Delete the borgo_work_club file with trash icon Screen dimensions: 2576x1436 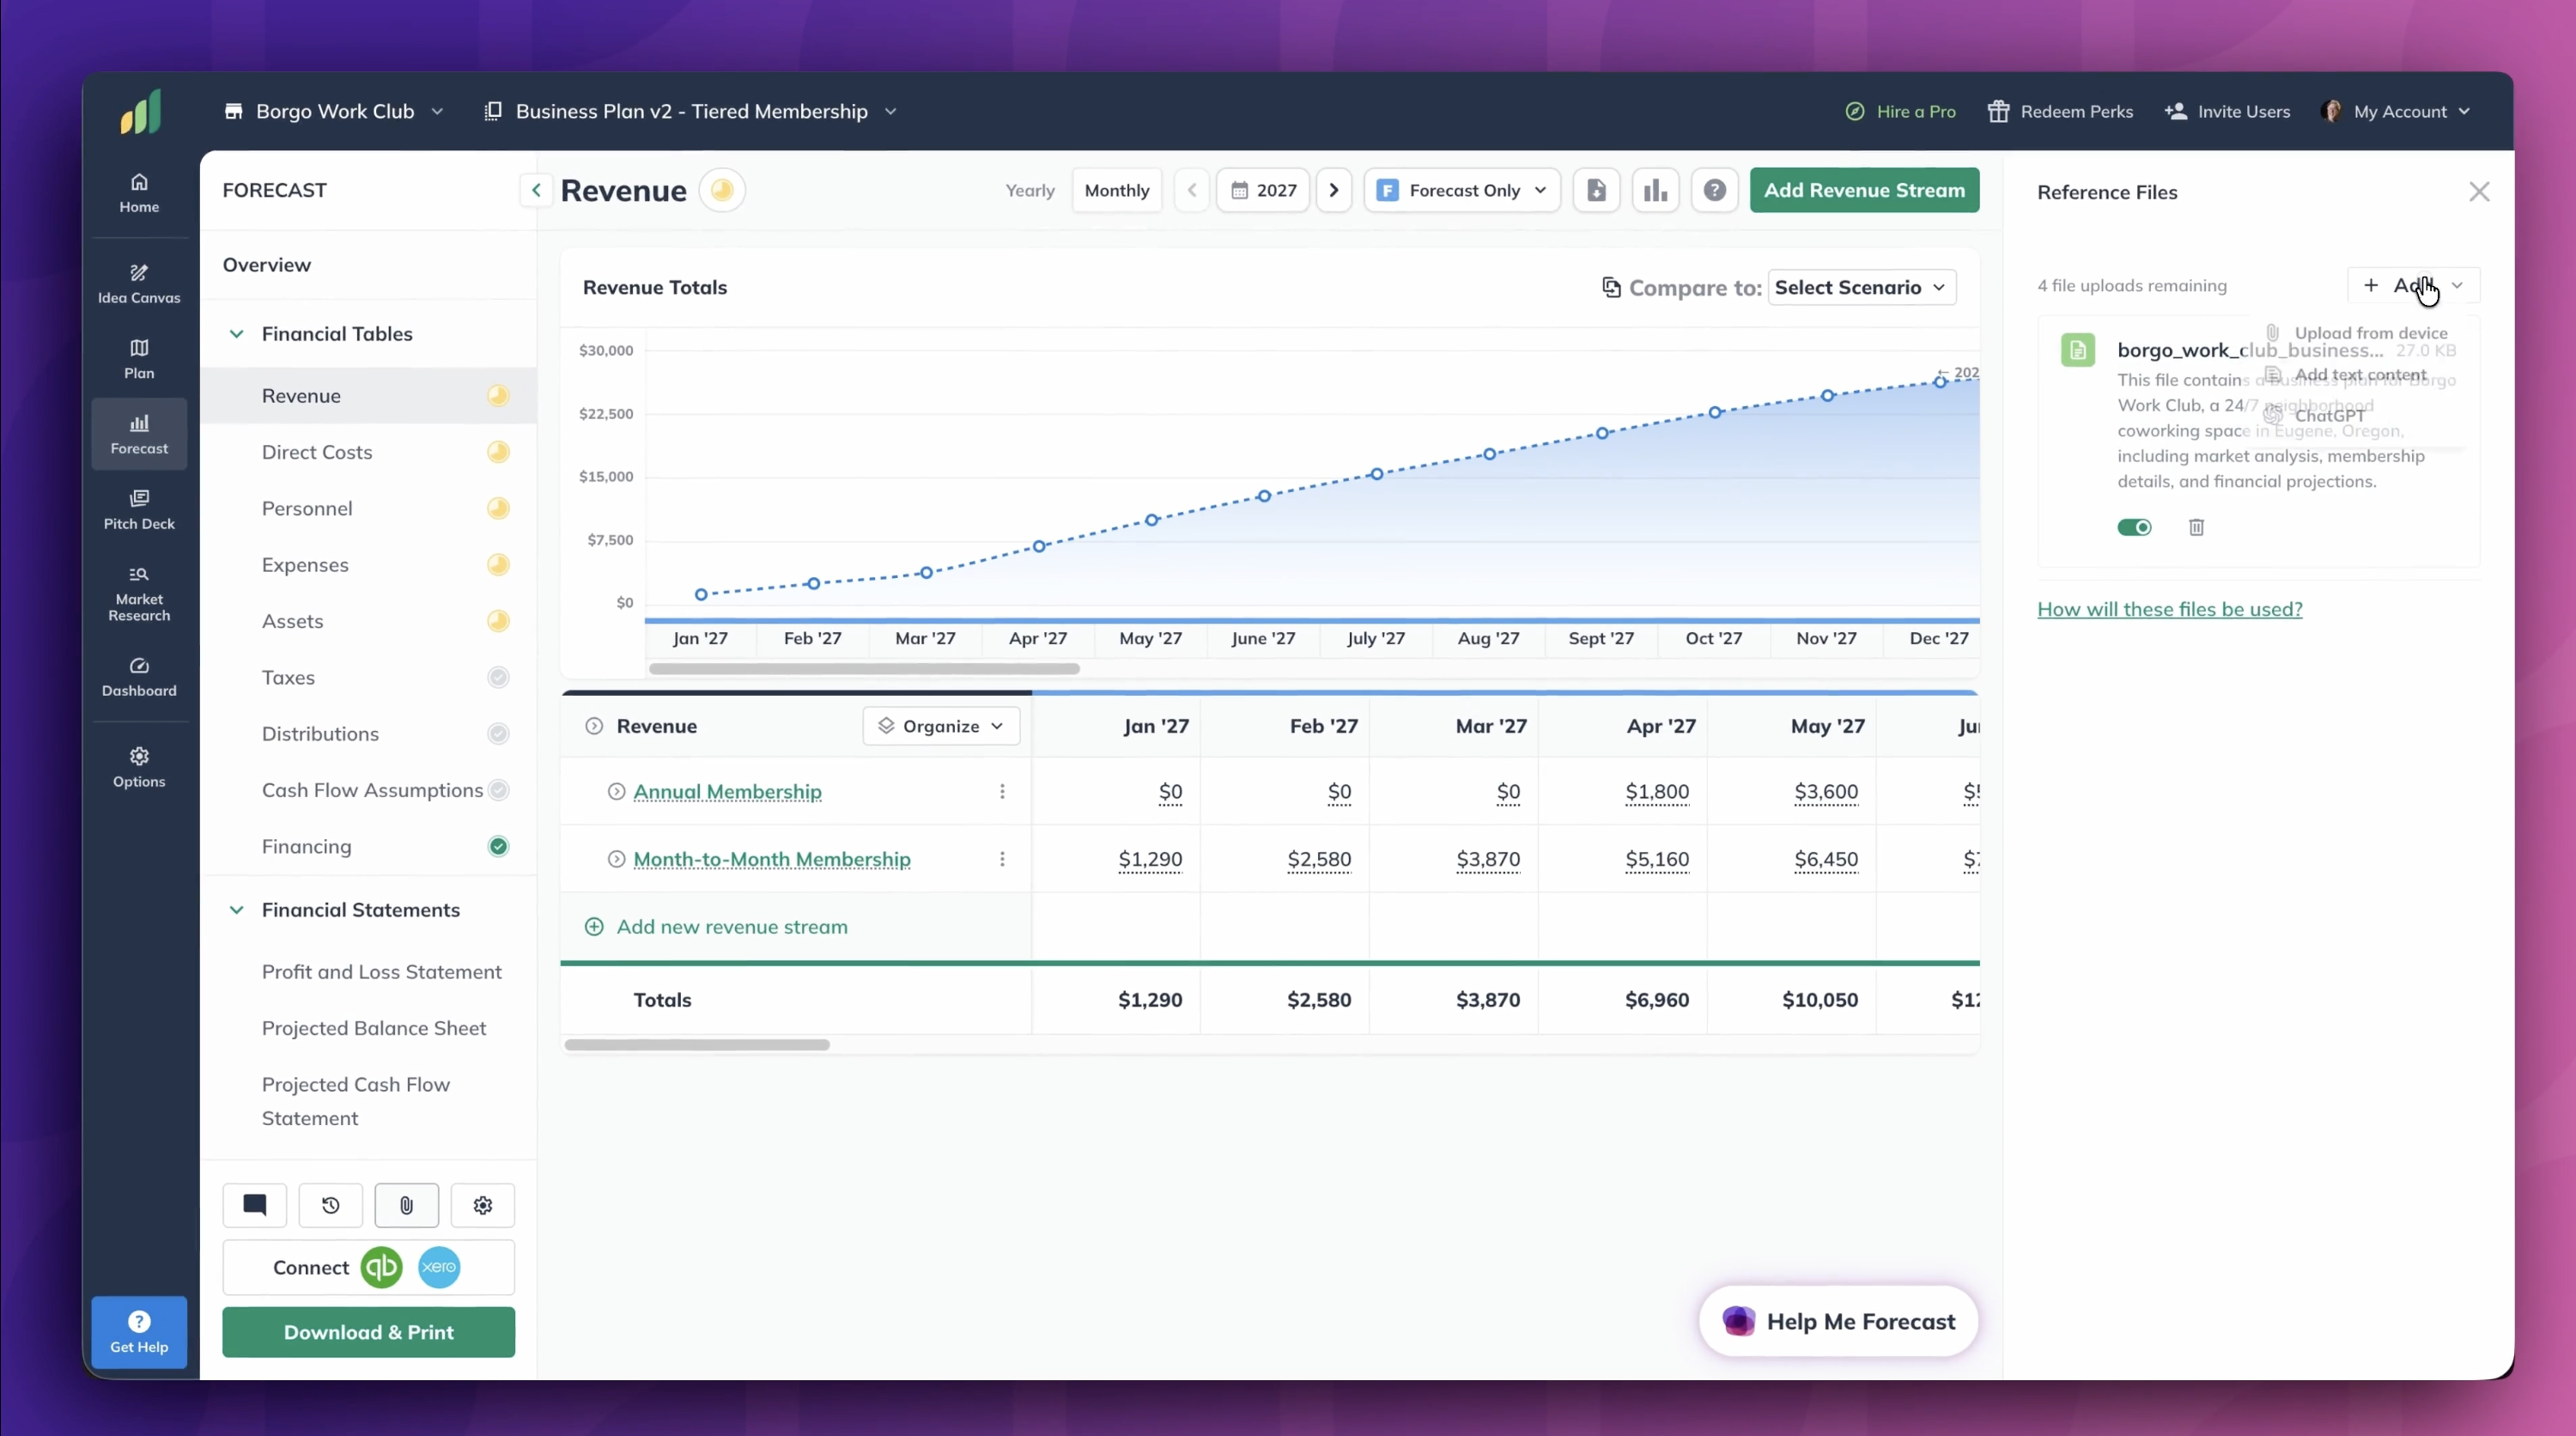[x=2196, y=527]
